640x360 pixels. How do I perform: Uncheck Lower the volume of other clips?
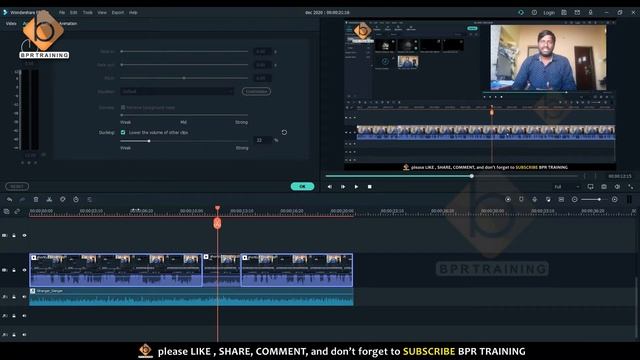coord(123,132)
